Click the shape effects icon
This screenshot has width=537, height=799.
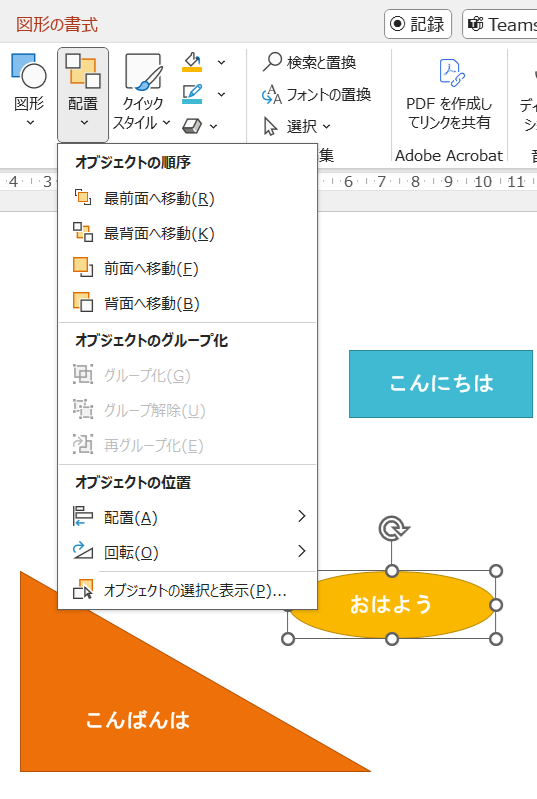tap(192, 125)
